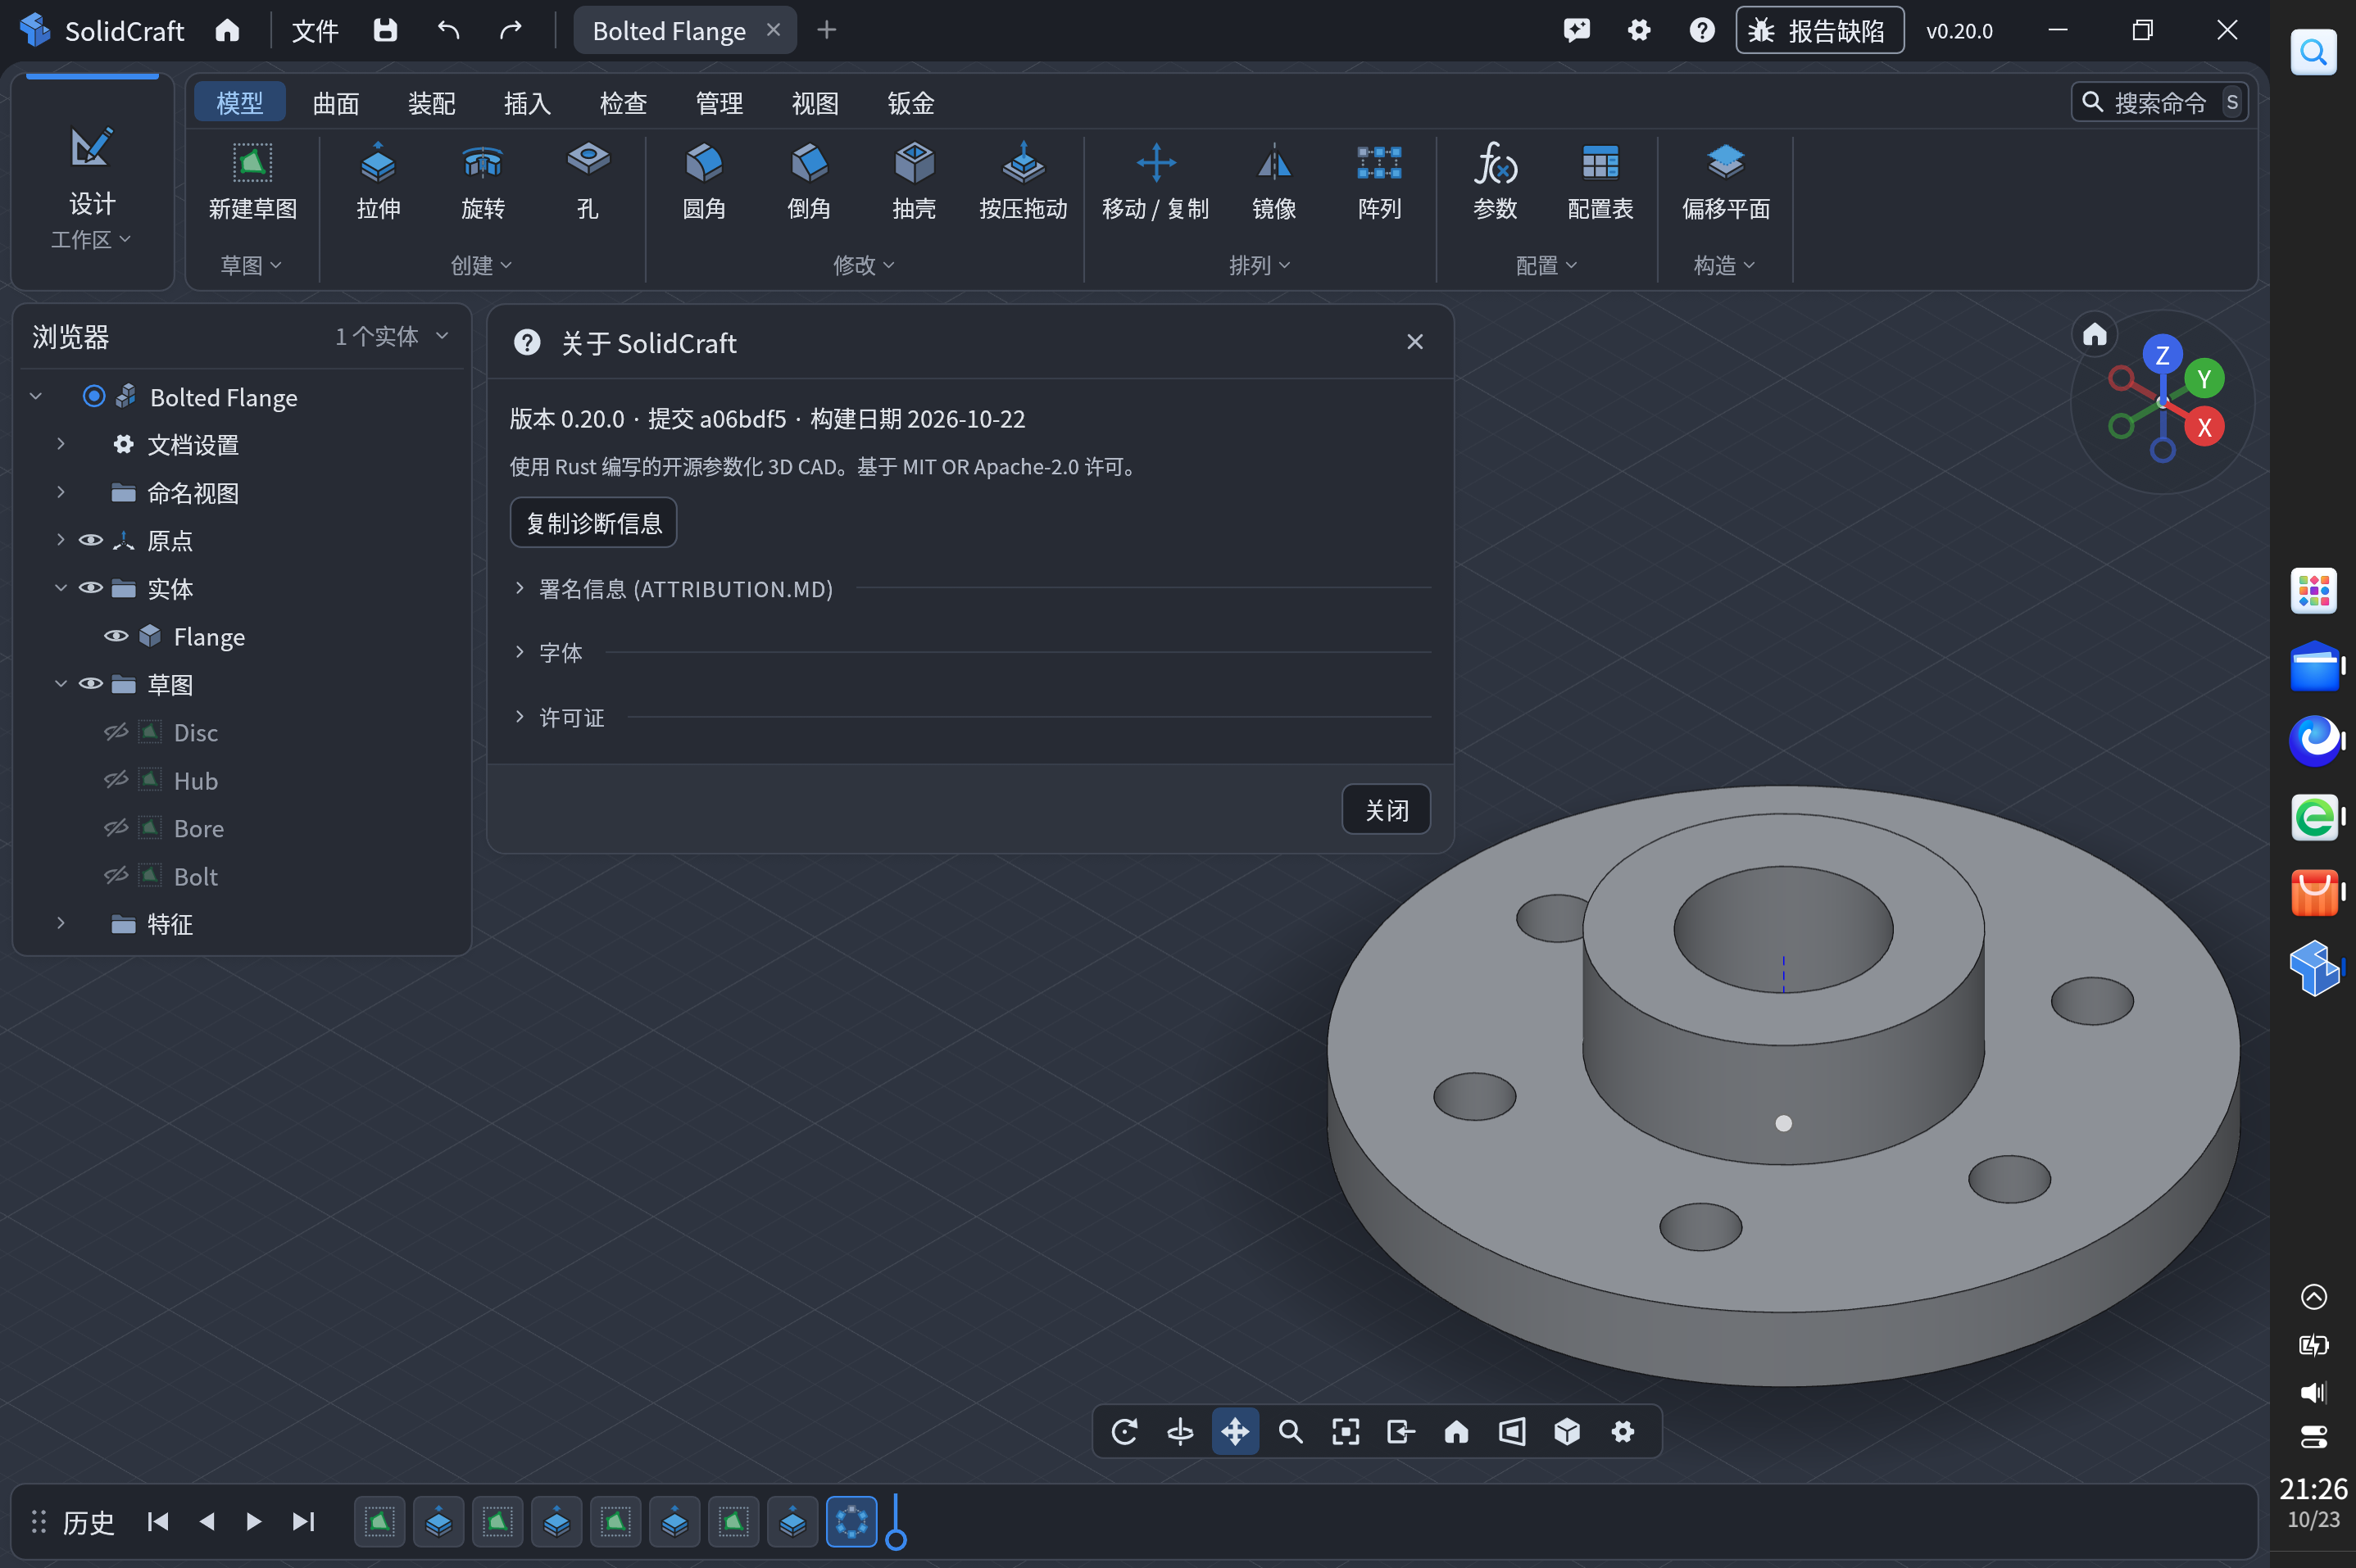Collapse the 草图 folder in browser
The height and width of the screenshot is (1568, 2356).
61,684
